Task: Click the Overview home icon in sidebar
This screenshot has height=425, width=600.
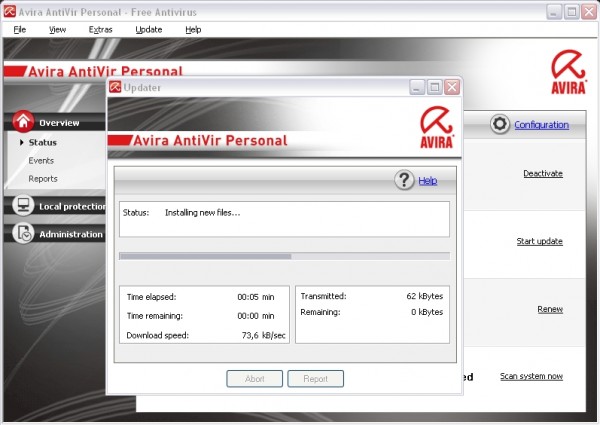Action: (23, 121)
